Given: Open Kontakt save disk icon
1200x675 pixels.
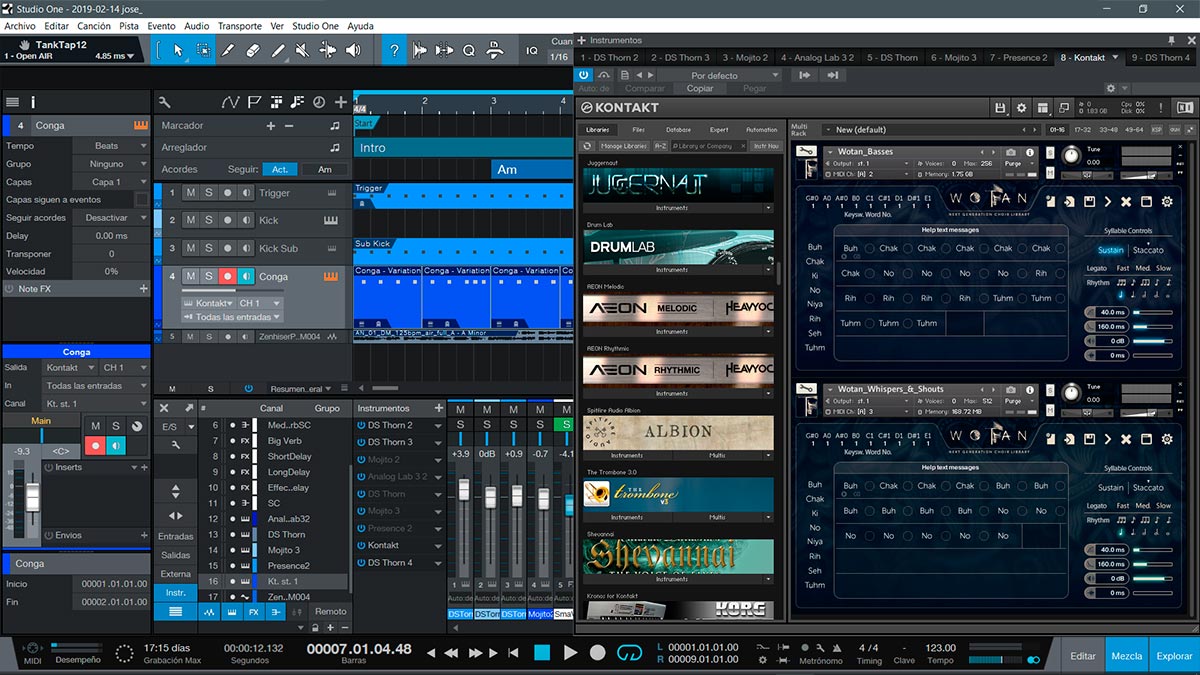Looking at the screenshot, I should 1000,108.
